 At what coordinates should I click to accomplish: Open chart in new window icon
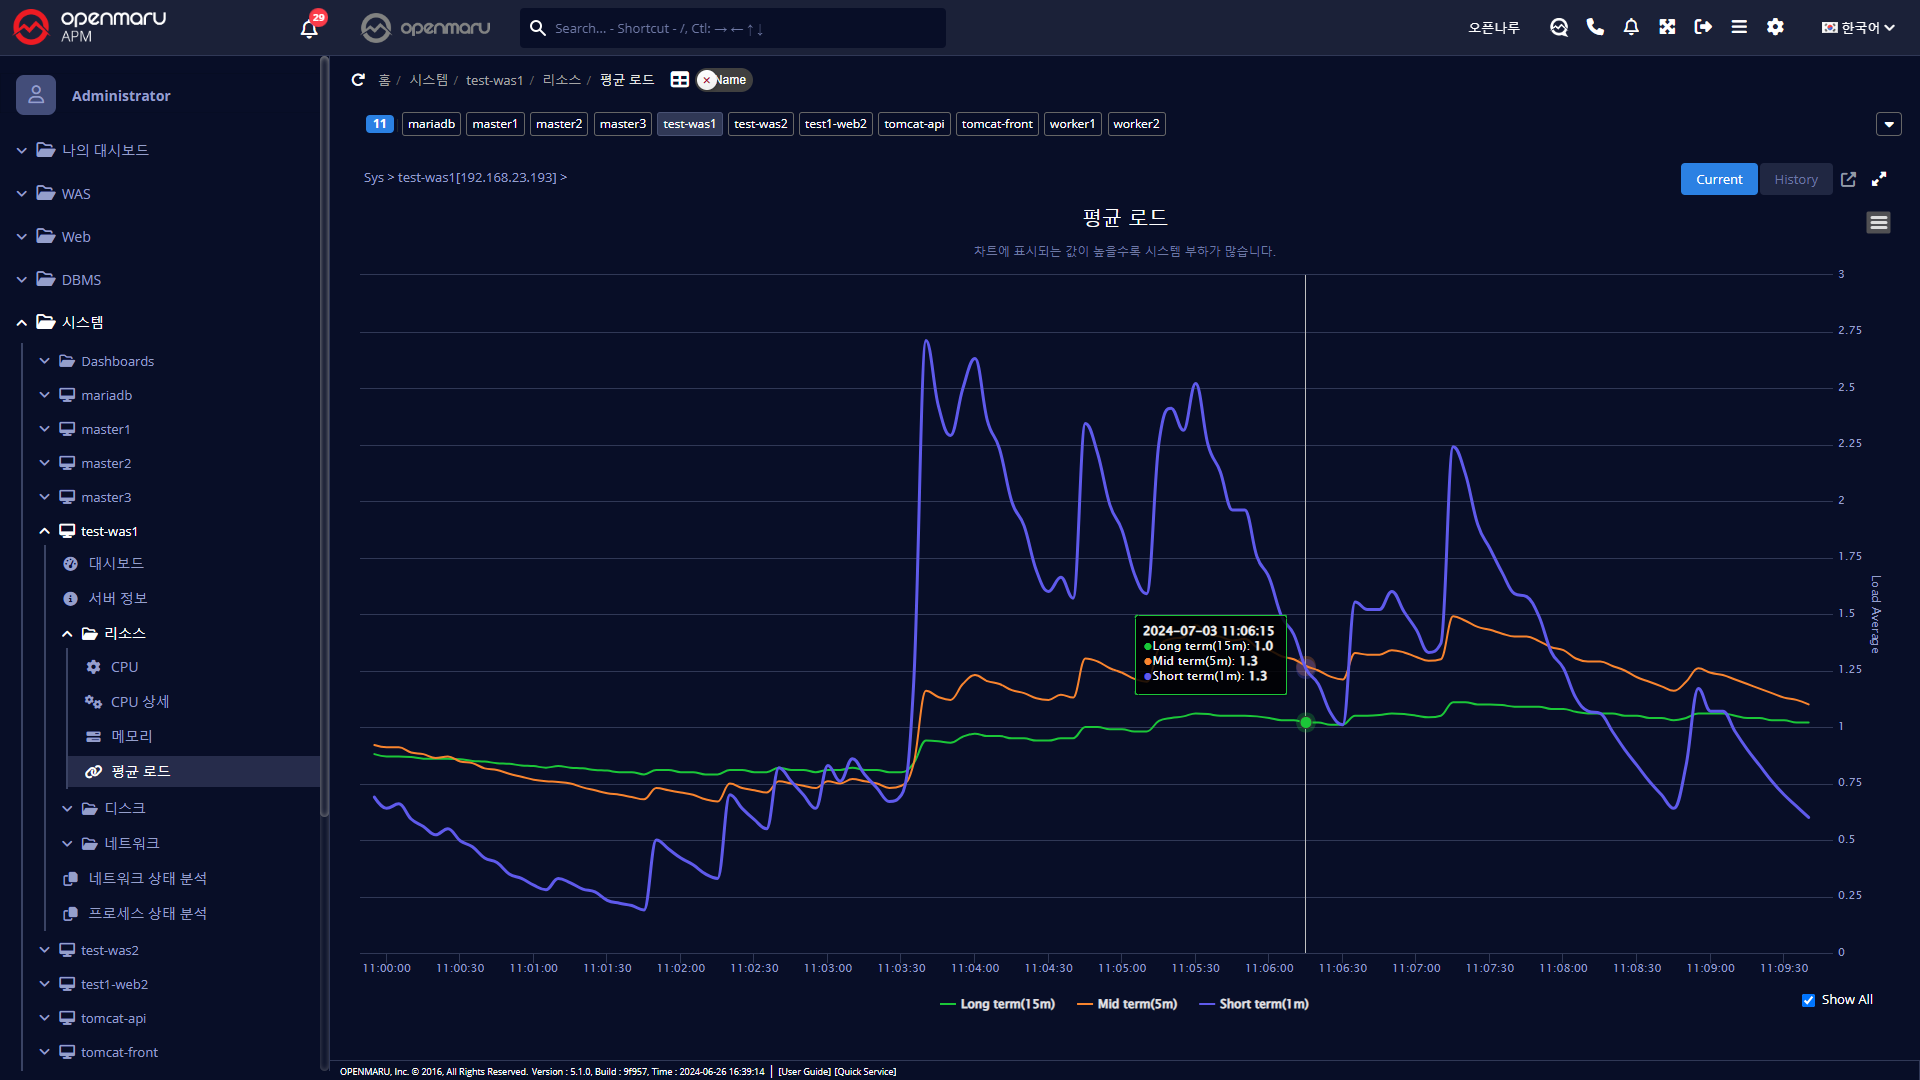point(1848,179)
